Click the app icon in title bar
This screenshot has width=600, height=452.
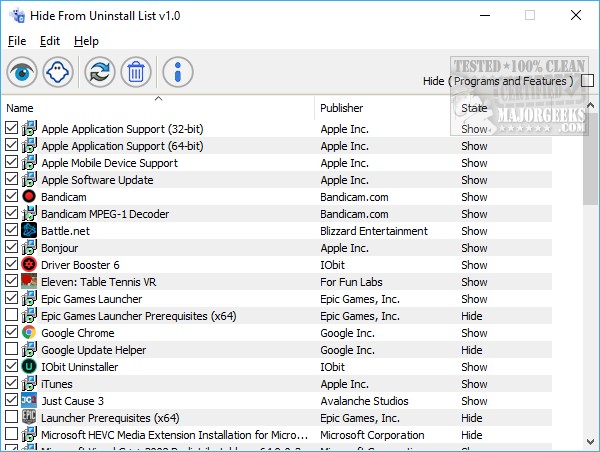17,16
